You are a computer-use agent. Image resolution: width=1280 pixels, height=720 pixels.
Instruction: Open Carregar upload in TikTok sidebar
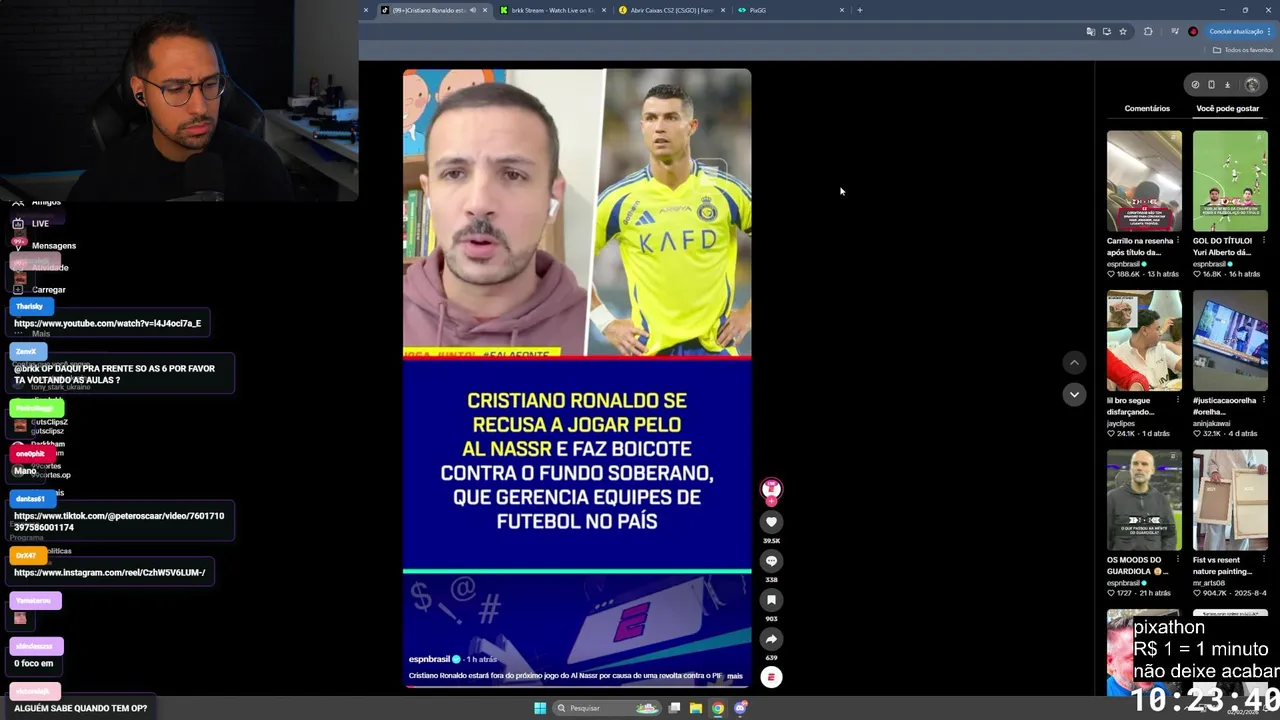click(x=38, y=290)
